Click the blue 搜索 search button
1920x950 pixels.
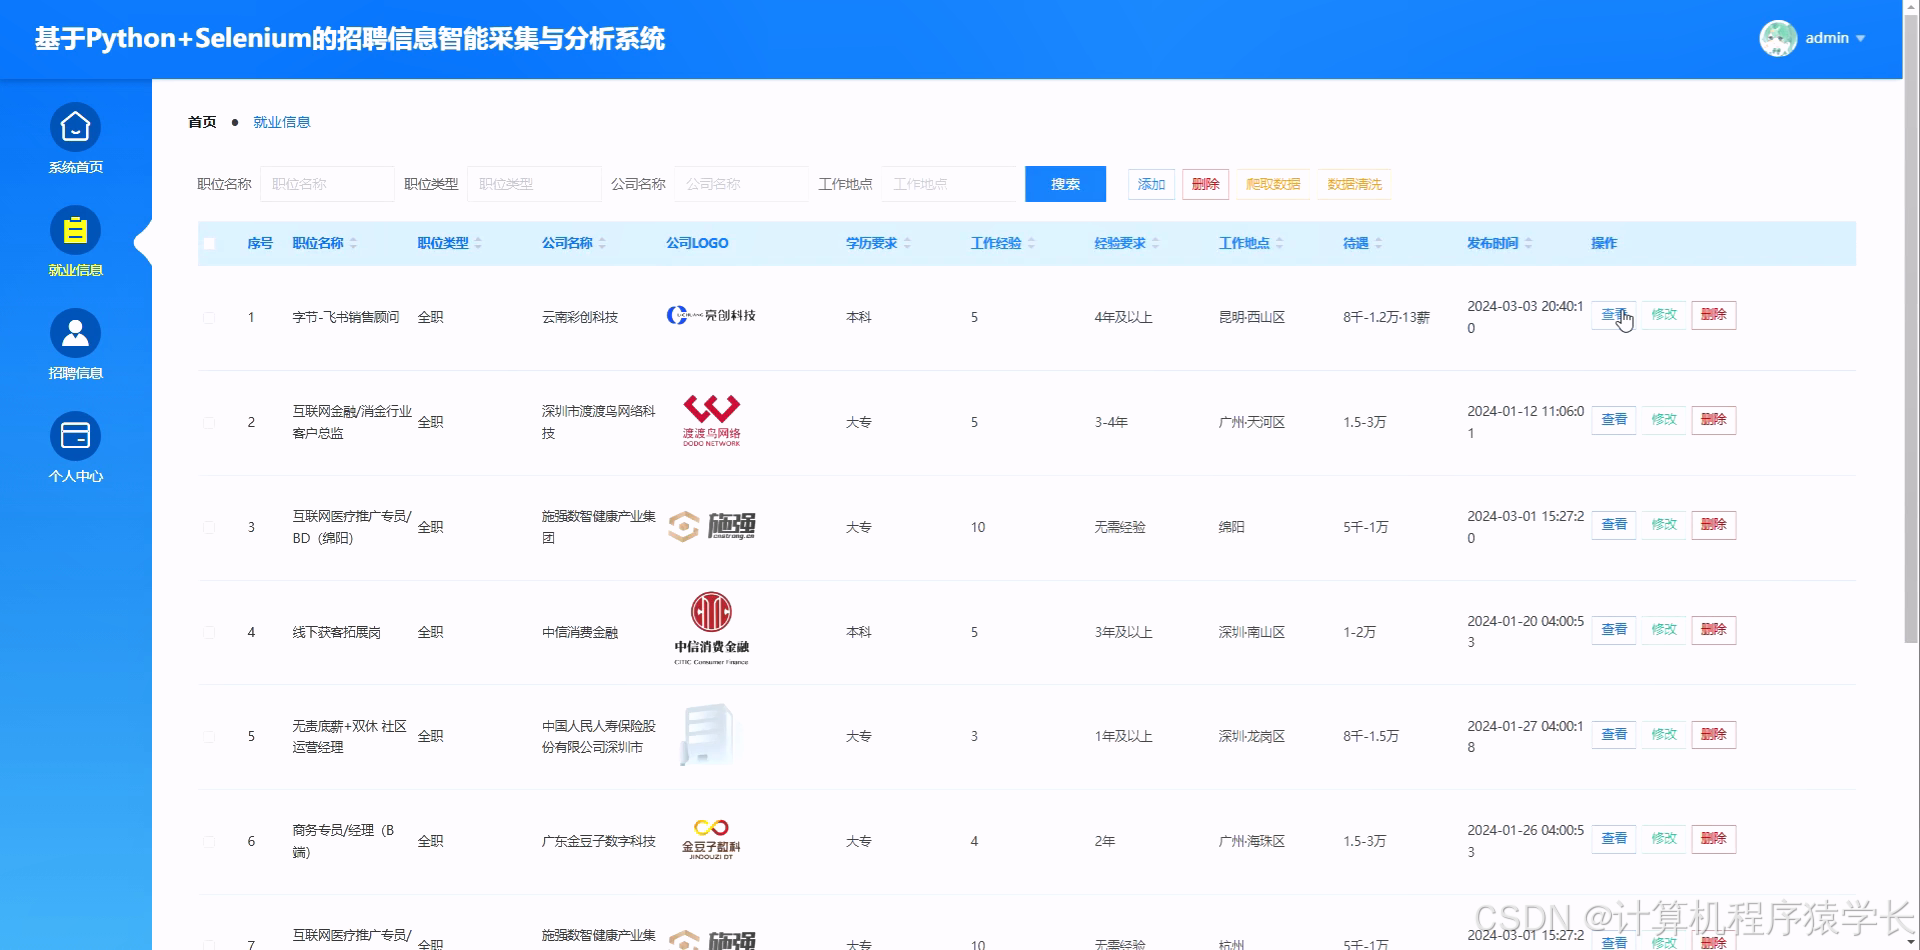(1064, 184)
